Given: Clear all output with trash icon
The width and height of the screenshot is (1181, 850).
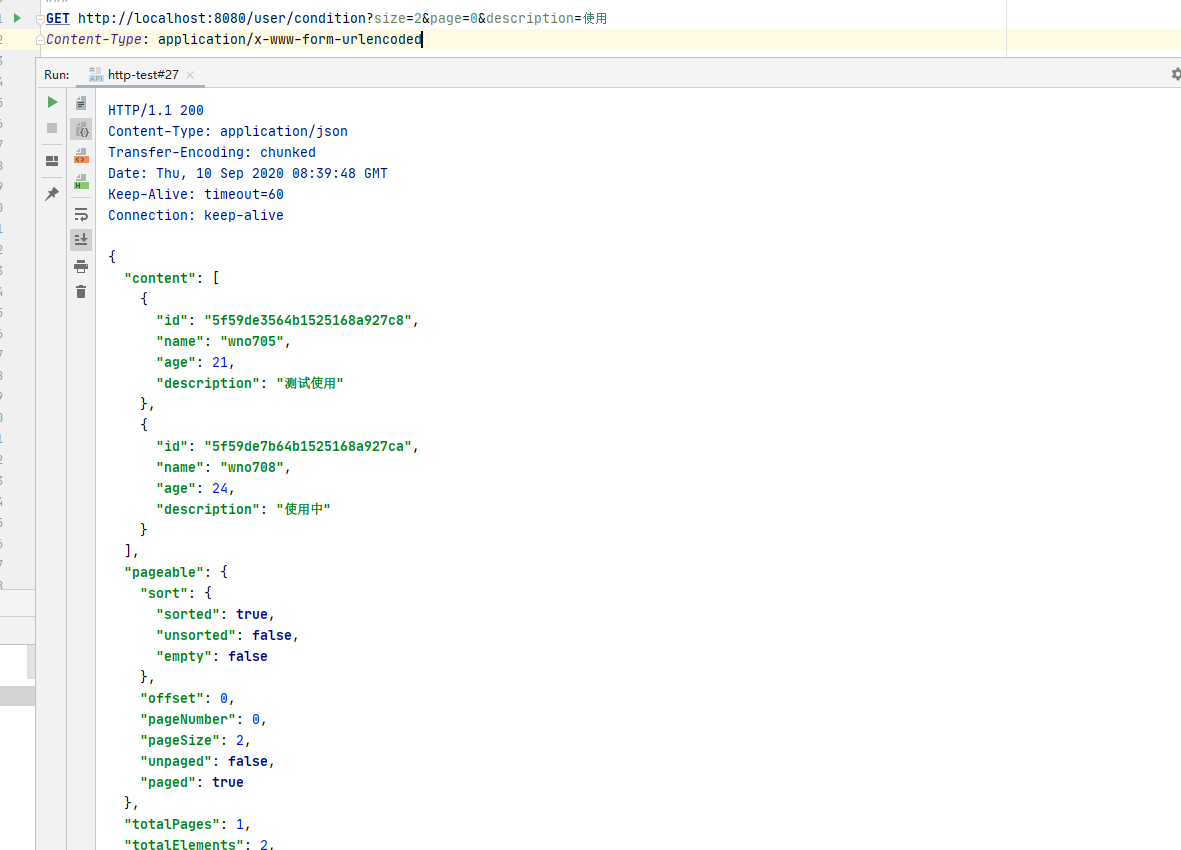Looking at the screenshot, I should click(81, 292).
